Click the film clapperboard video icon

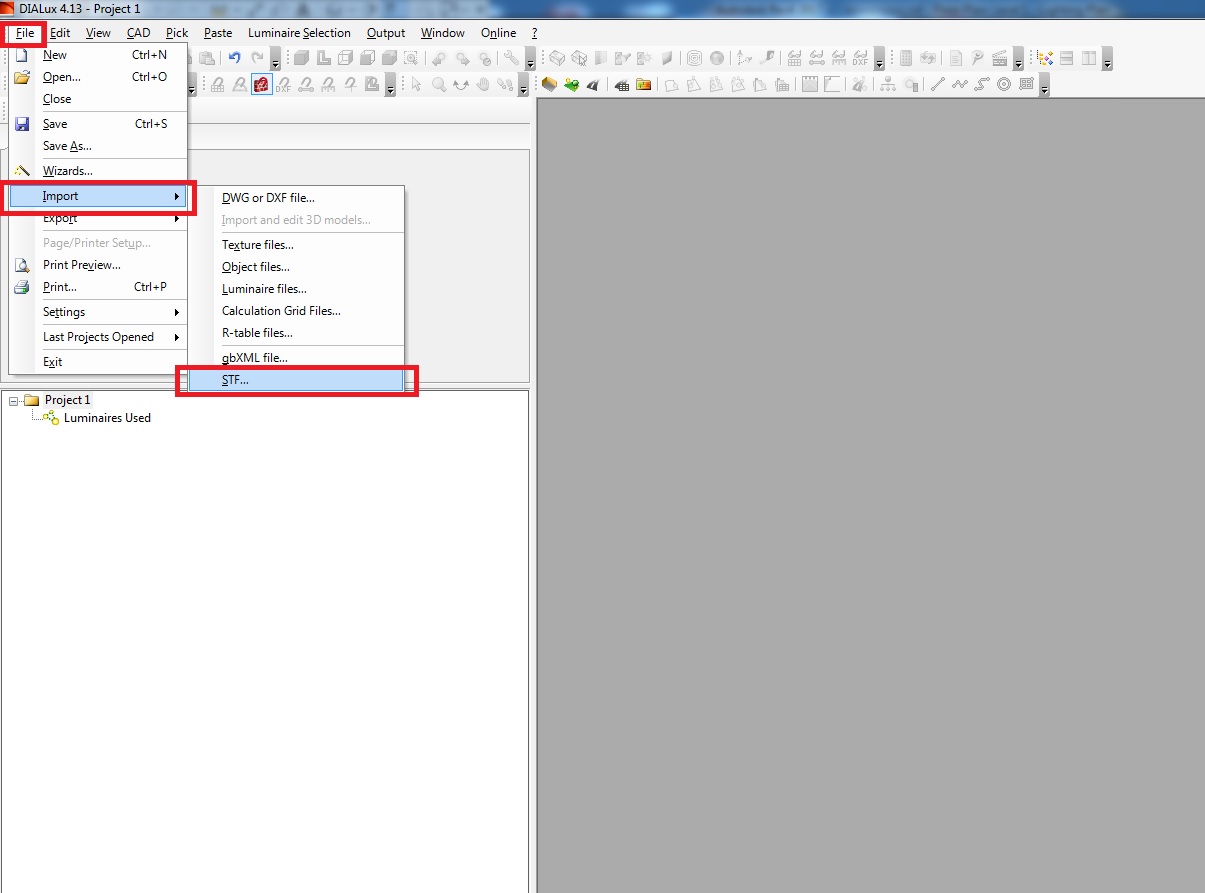pyautogui.click(x=999, y=58)
